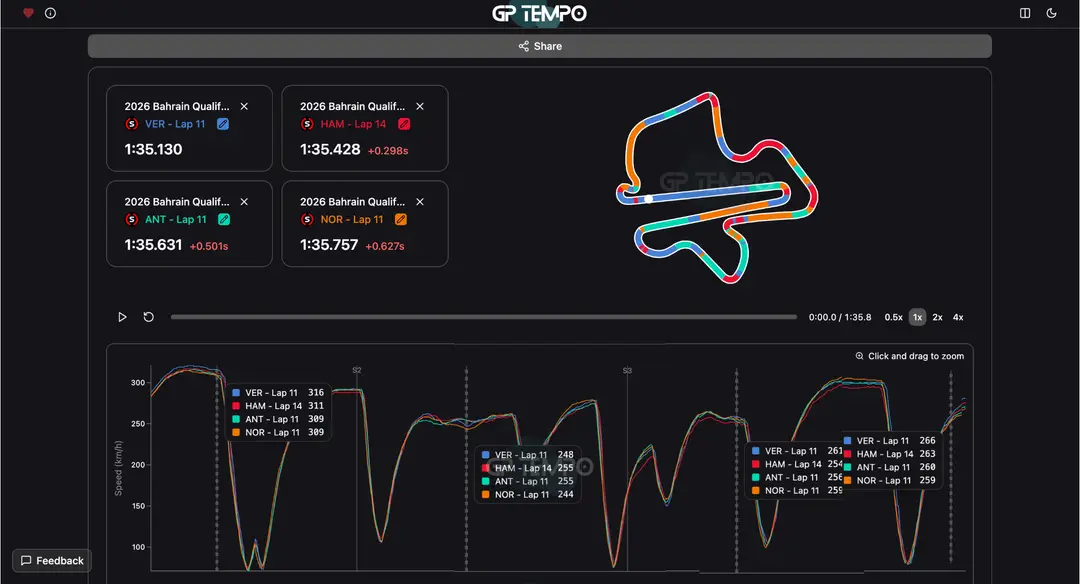Click the 300 speed axis tick
The width and height of the screenshot is (1080, 584).
[138, 383]
